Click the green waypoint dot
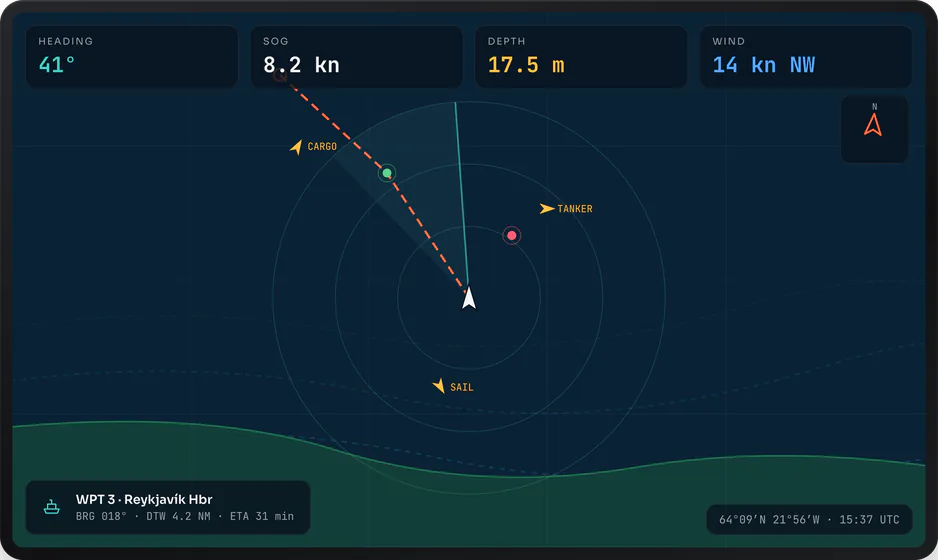The image size is (938, 560). pos(387,174)
